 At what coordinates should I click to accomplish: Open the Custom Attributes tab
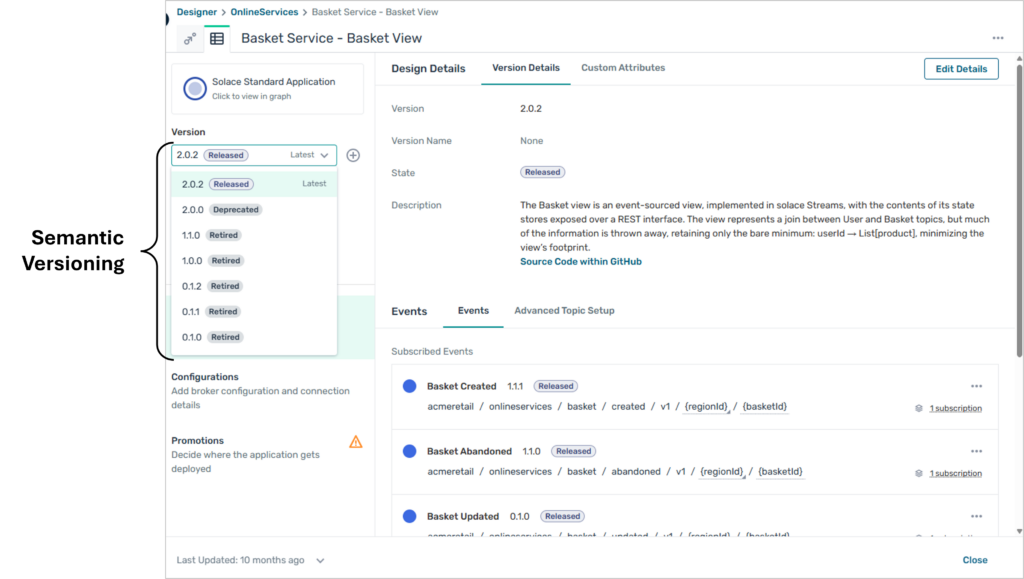point(622,68)
